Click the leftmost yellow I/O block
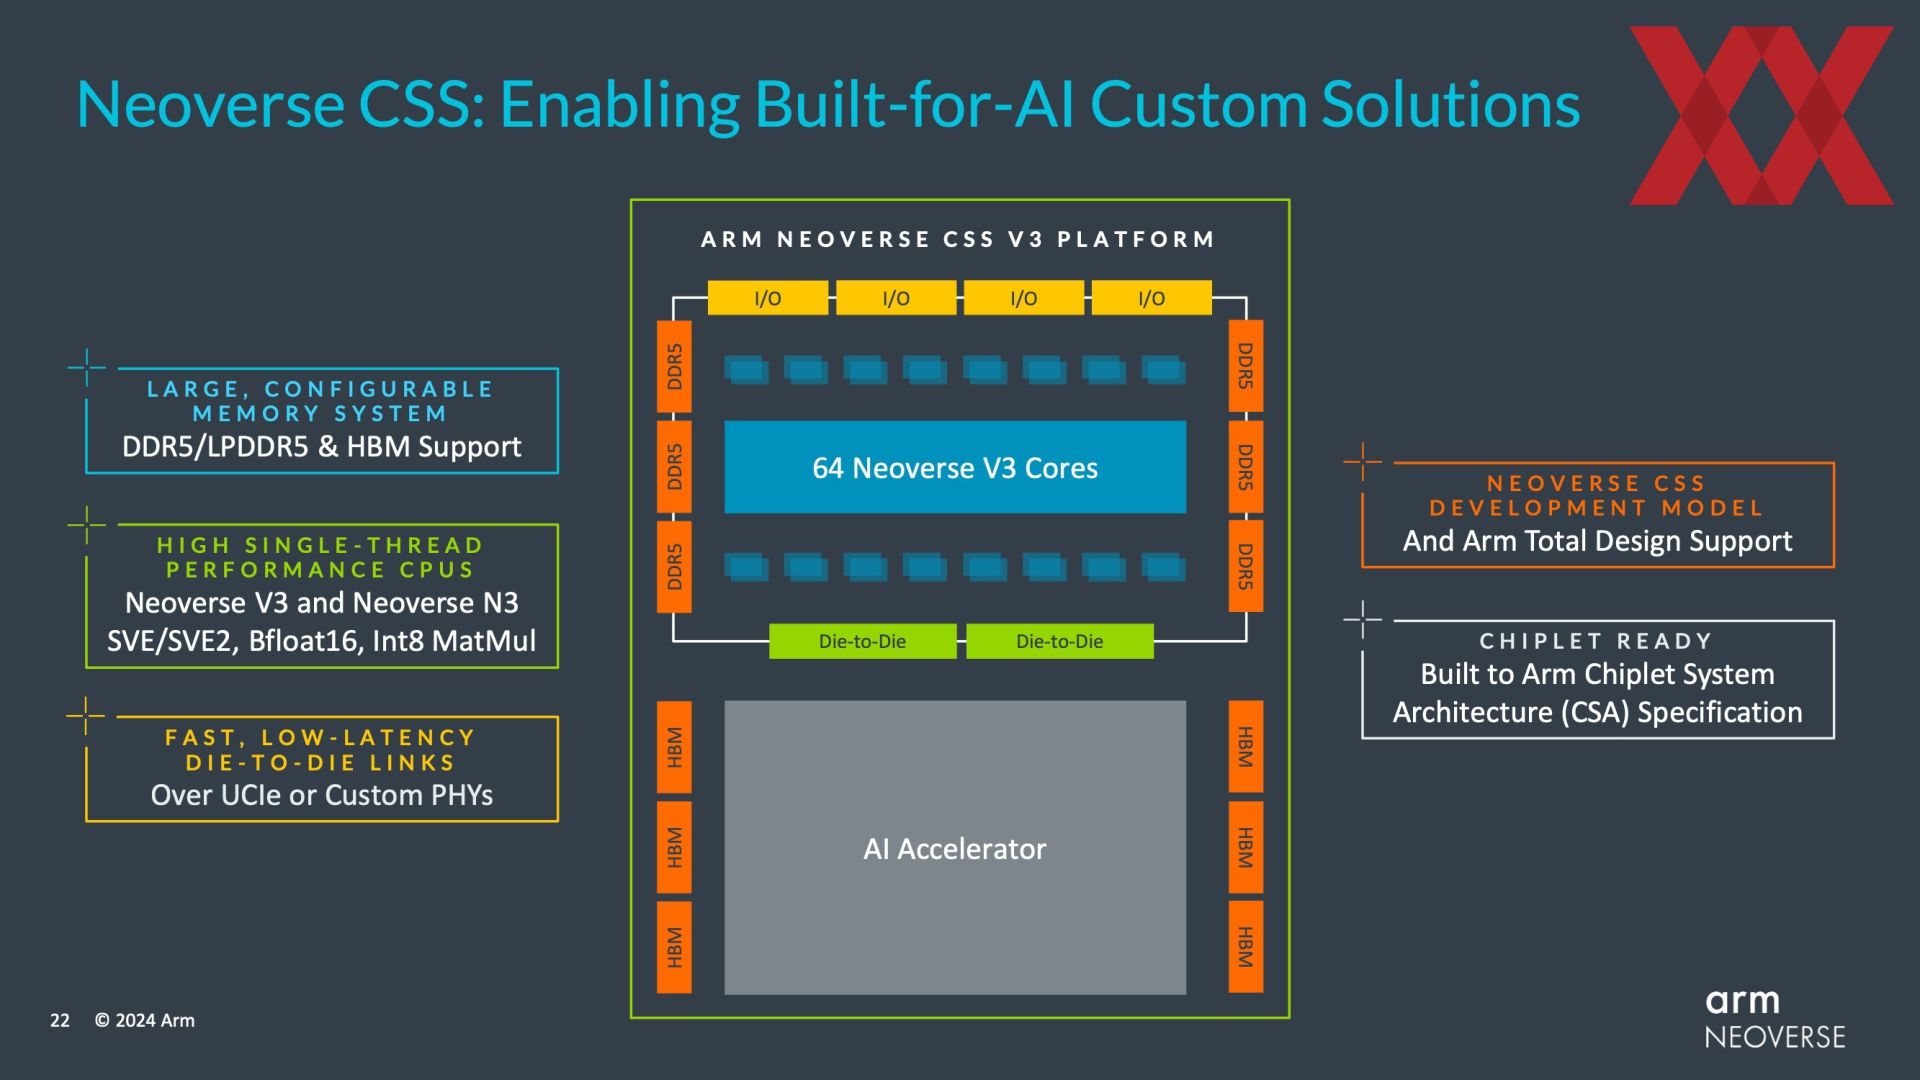Viewport: 1920px width, 1080px height. click(x=768, y=298)
